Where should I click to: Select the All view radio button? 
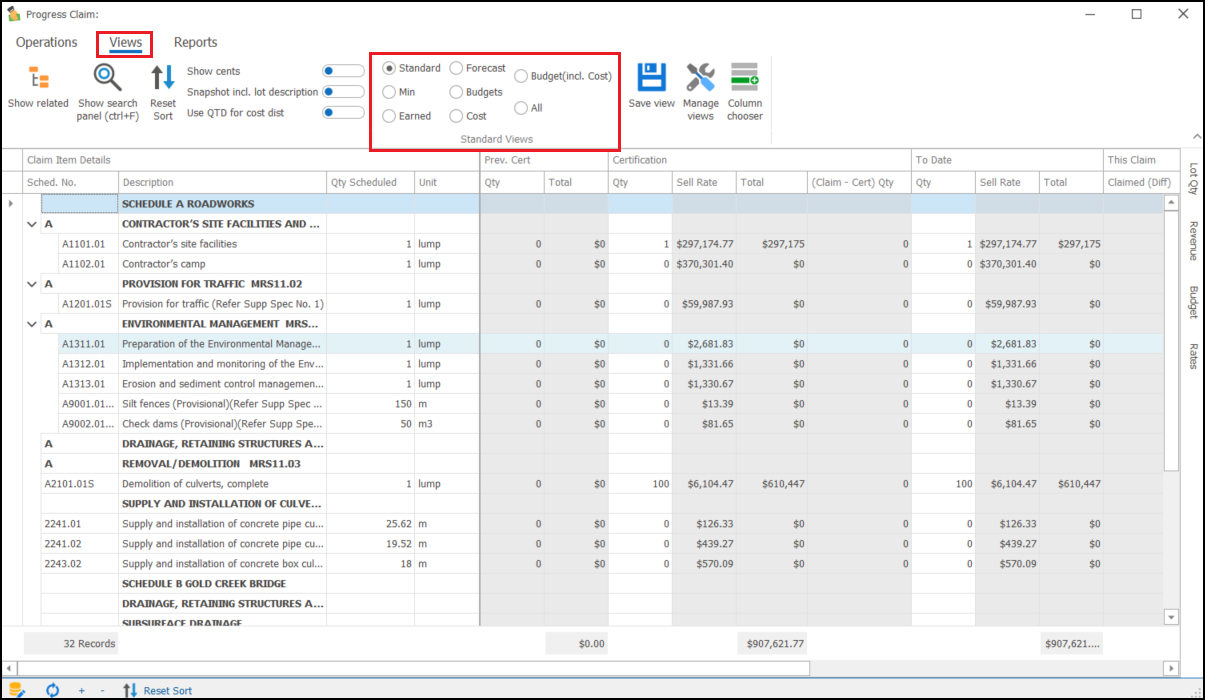(521, 108)
